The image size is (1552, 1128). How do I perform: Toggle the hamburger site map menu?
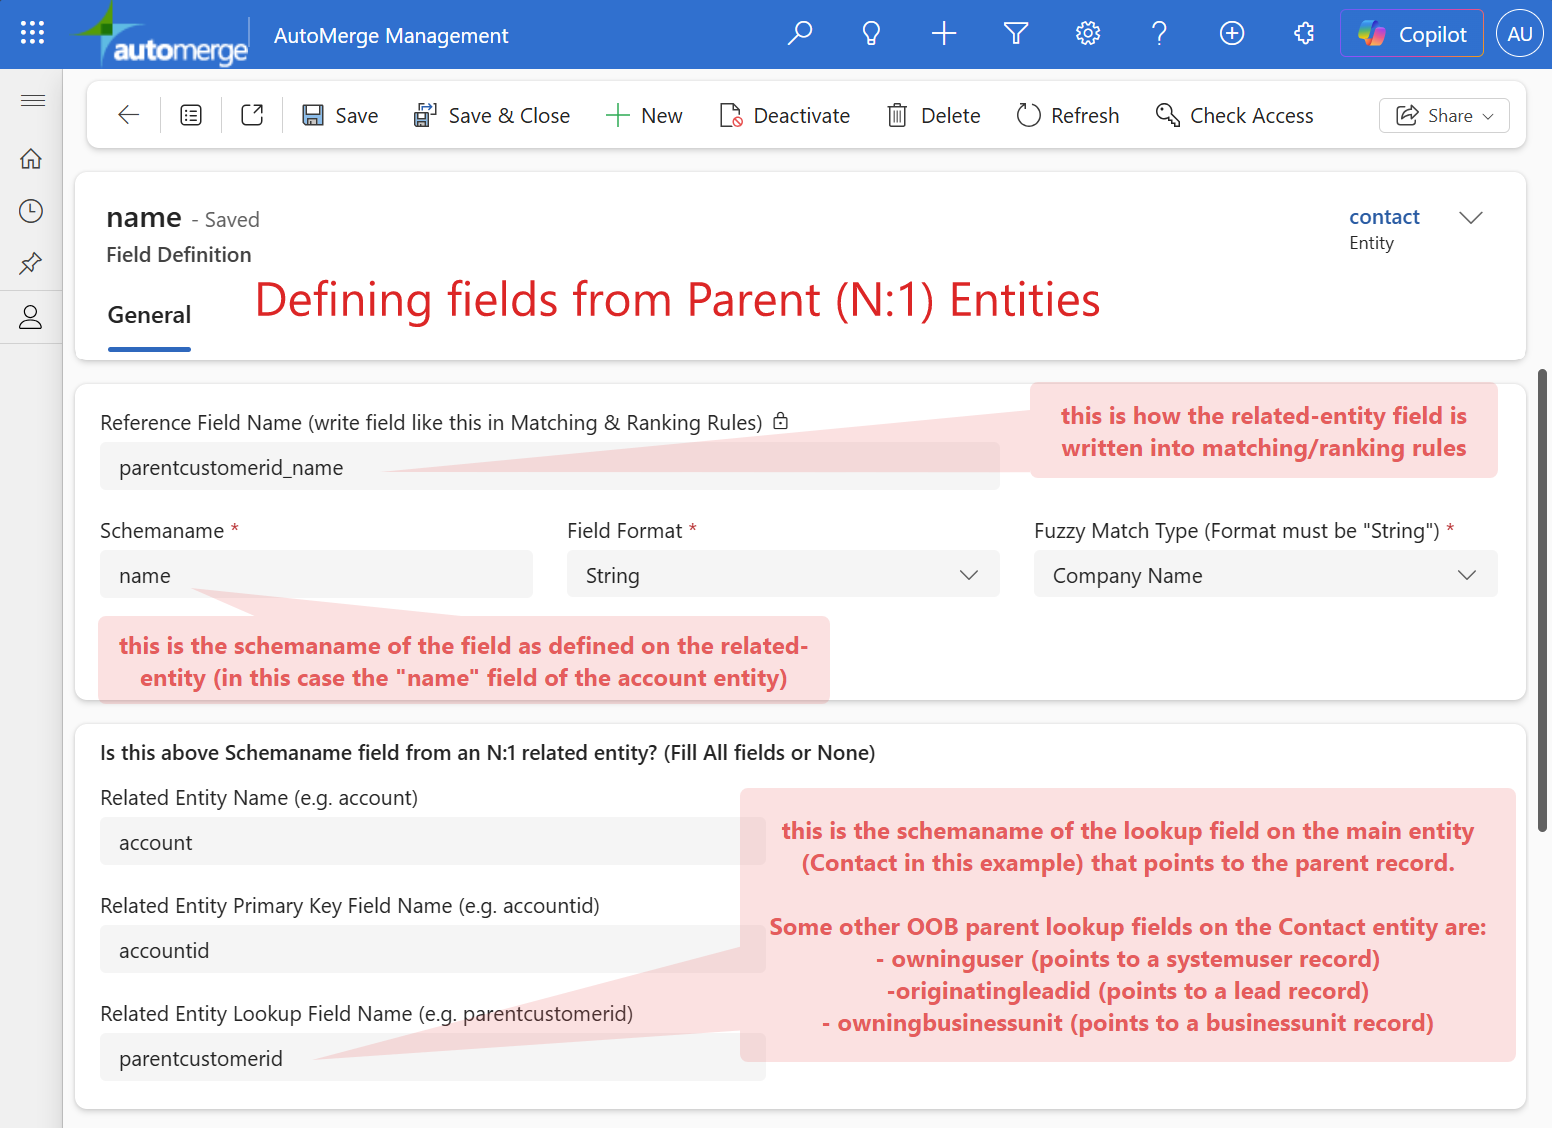(x=32, y=100)
